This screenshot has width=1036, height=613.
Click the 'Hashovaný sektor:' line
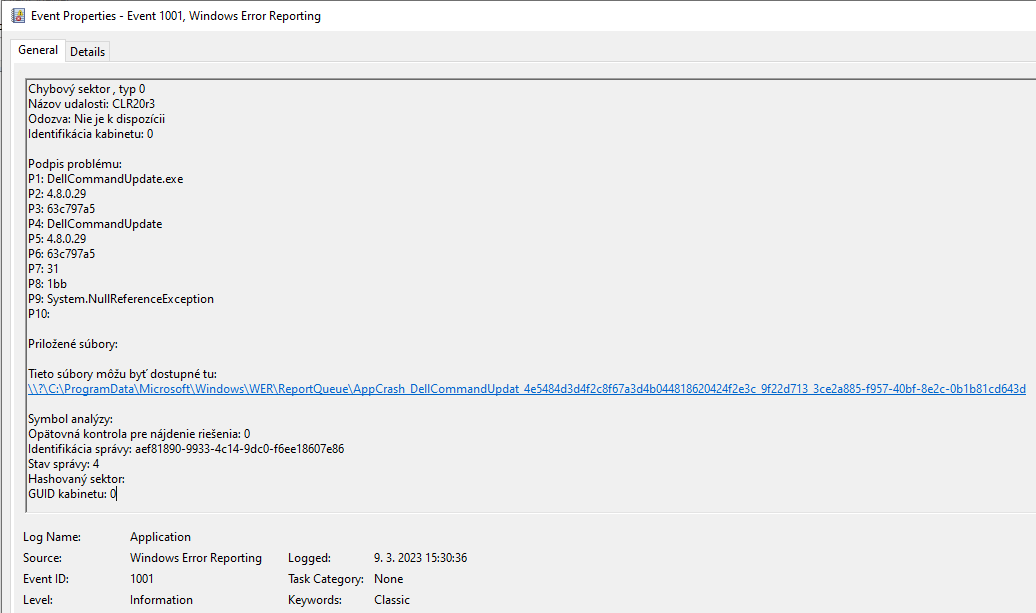coord(76,479)
